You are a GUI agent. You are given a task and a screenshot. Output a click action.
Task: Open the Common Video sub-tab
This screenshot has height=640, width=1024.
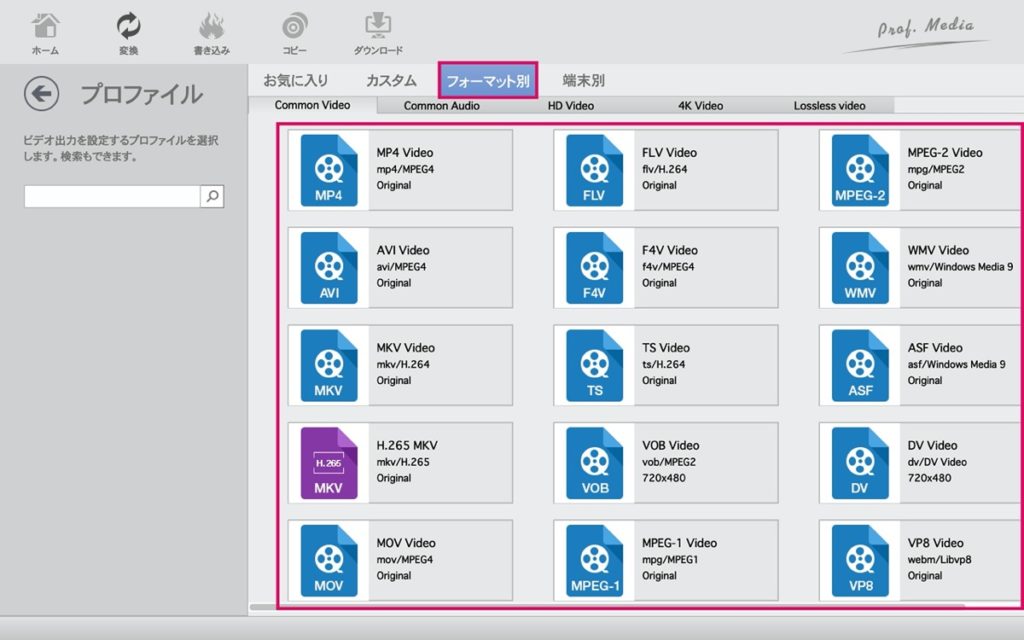[312, 105]
